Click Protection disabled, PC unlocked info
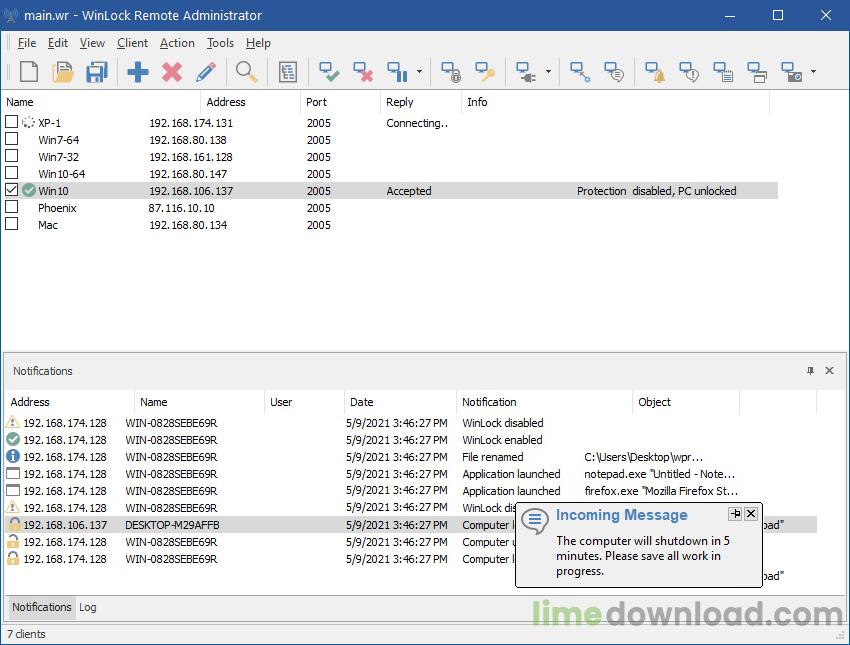The height and width of the screenshot is (645, 850). point(656,191)
